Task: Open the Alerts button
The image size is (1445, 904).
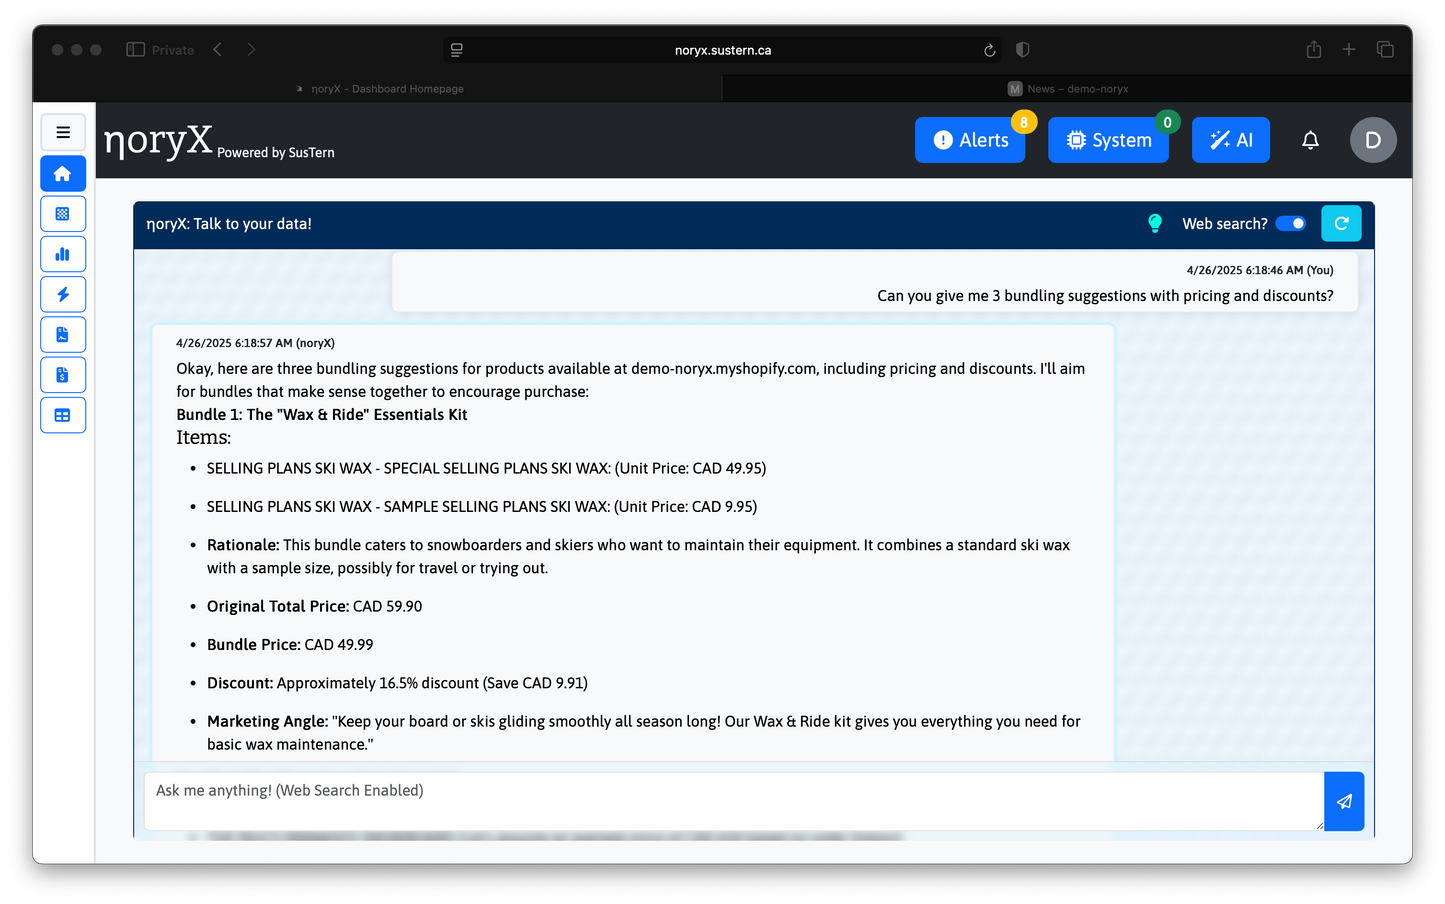Action: click(x=970, y=140)
